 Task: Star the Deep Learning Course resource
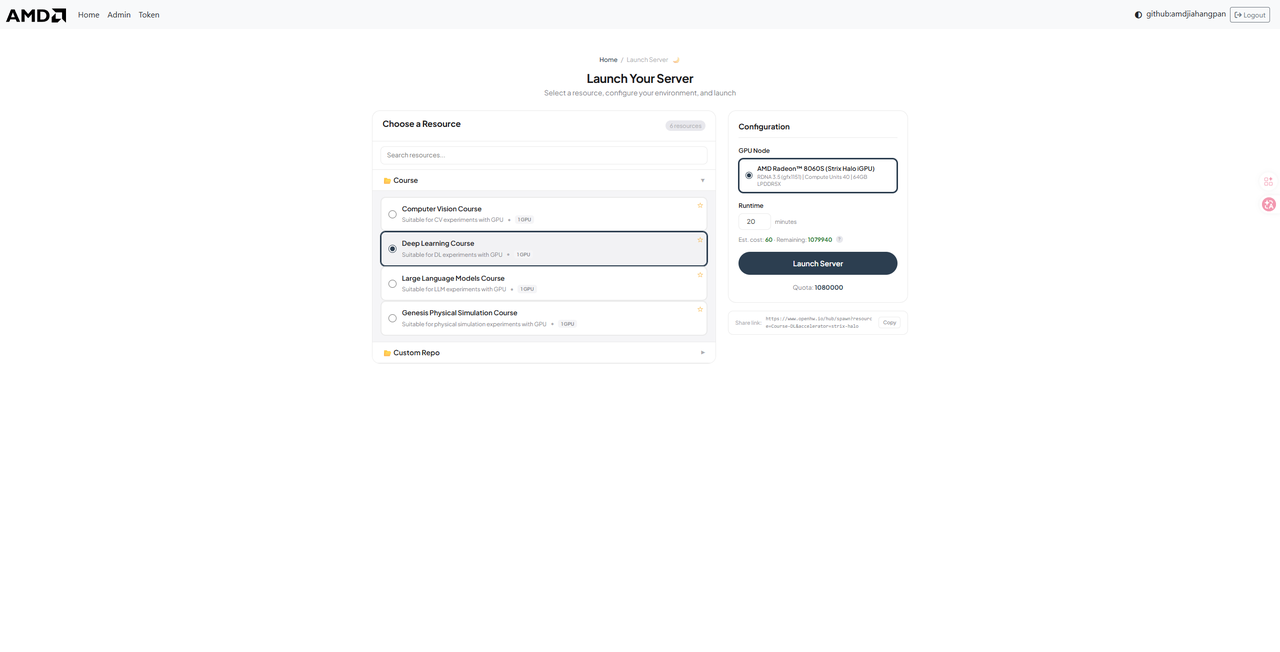[x=700, y=240]
